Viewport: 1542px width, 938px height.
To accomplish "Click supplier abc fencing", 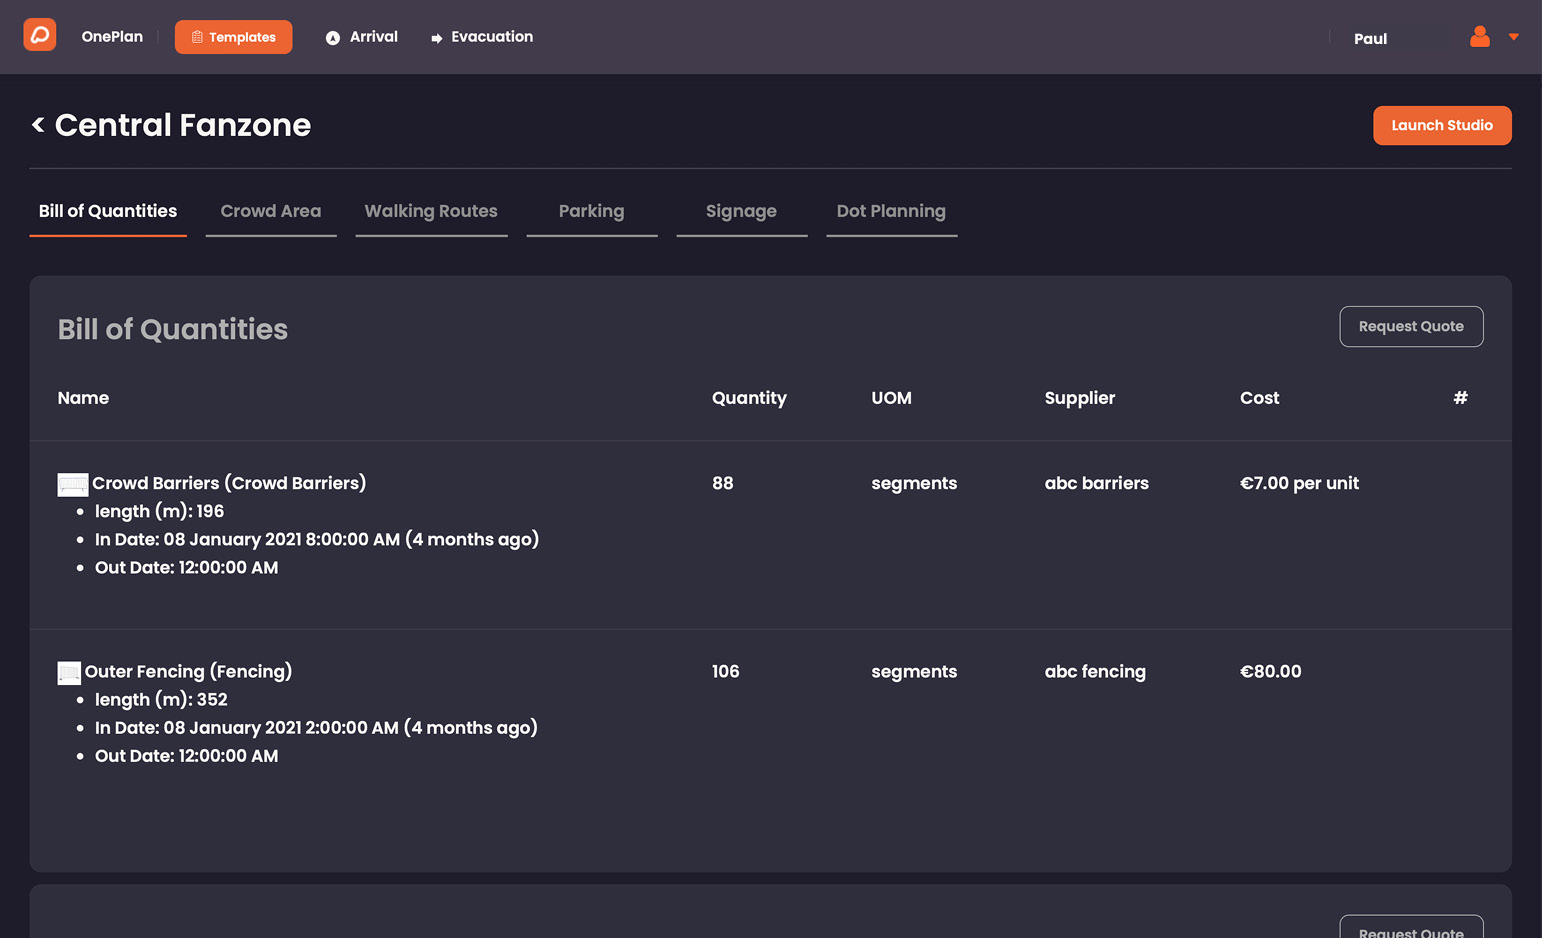I will click(1095, 672).
